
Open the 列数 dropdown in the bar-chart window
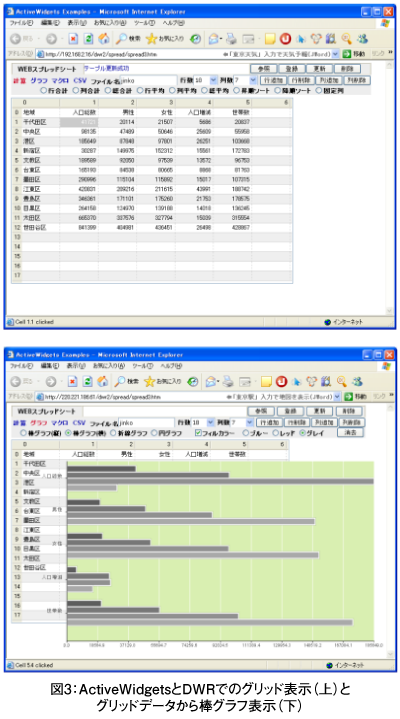[250, 423]
